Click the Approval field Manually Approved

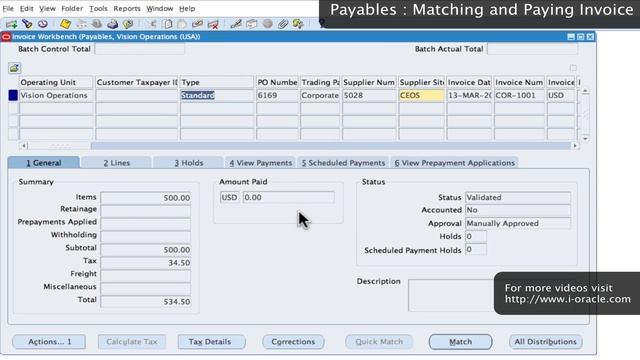[x=518, y=224]
